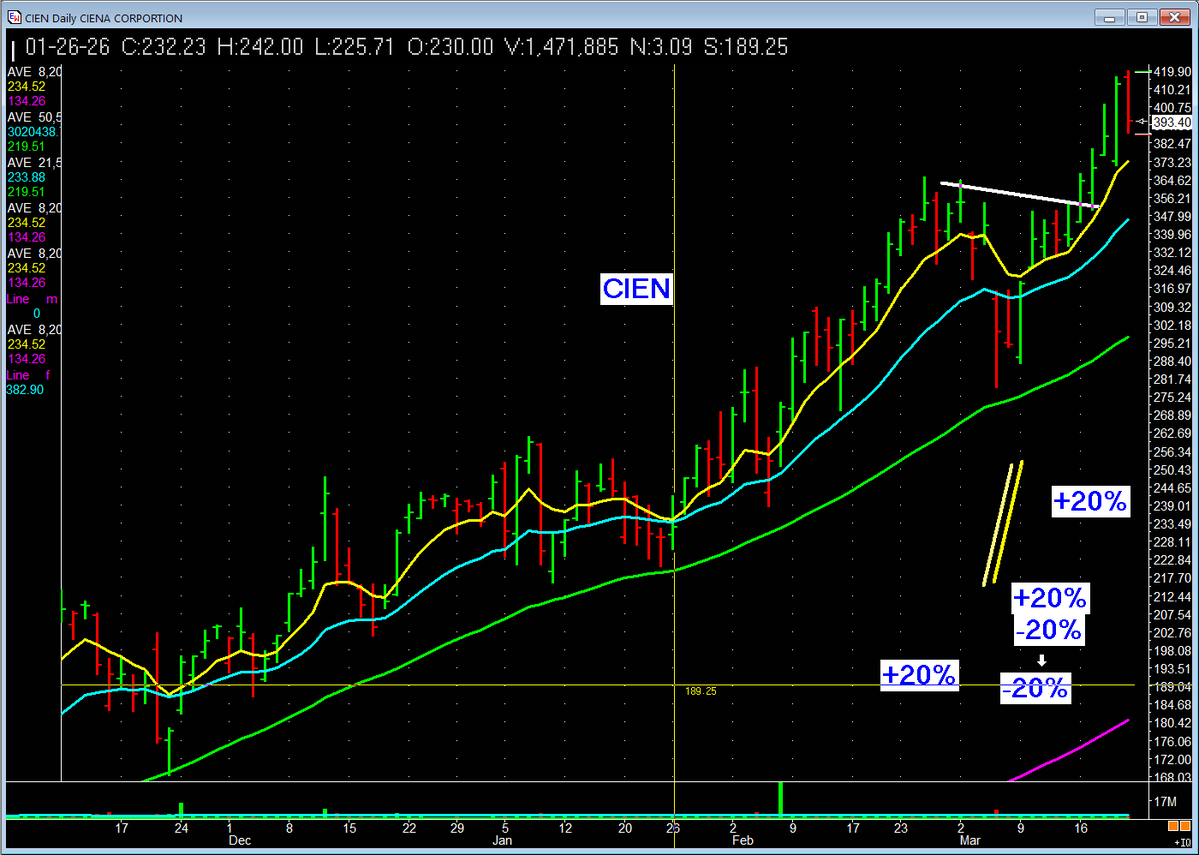The height and width of the screenshot is (855, 1199).
Task: Close the CIEN Daily chart window
Action: [x=1175, y=17]
